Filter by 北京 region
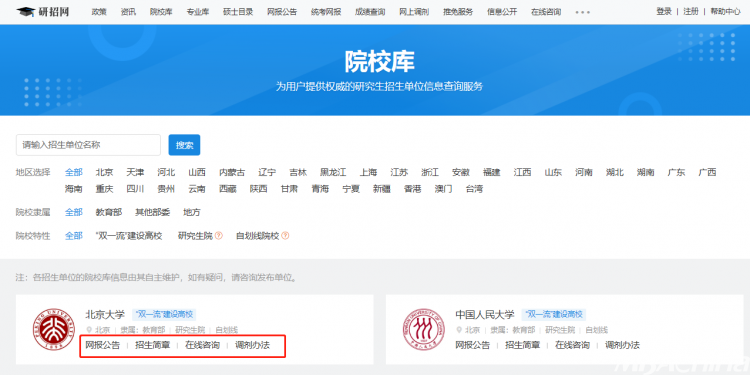This screenshot has height=375, width=750. tap(104, 172)
